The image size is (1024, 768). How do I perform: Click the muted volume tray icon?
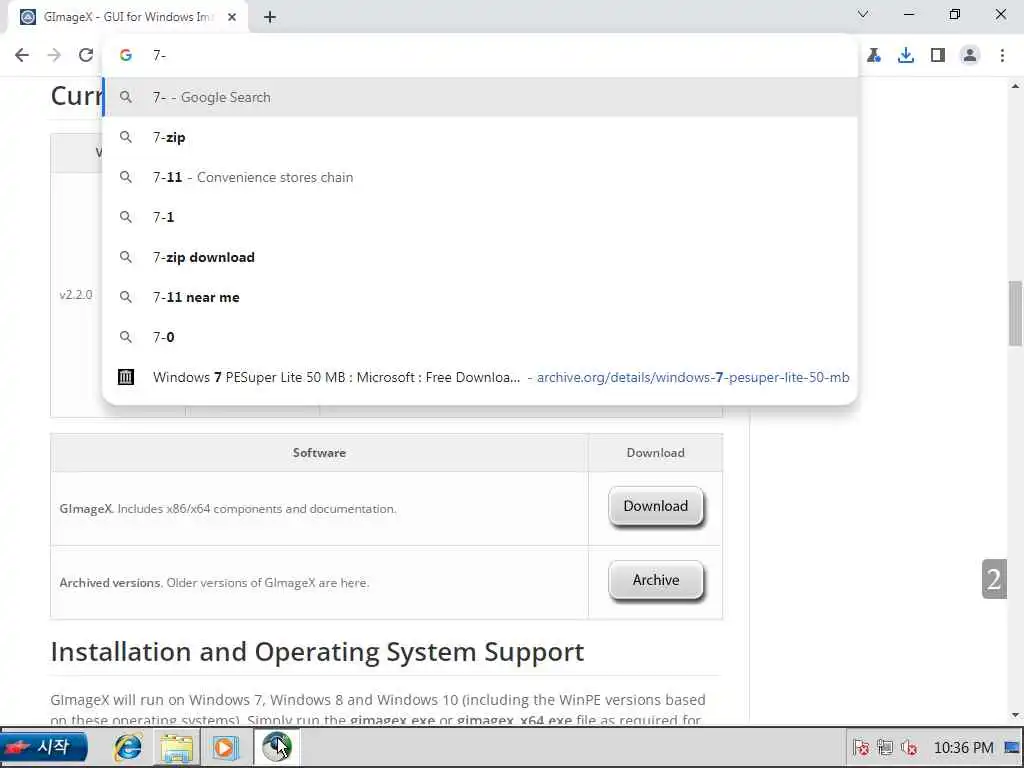pos(909,747)
